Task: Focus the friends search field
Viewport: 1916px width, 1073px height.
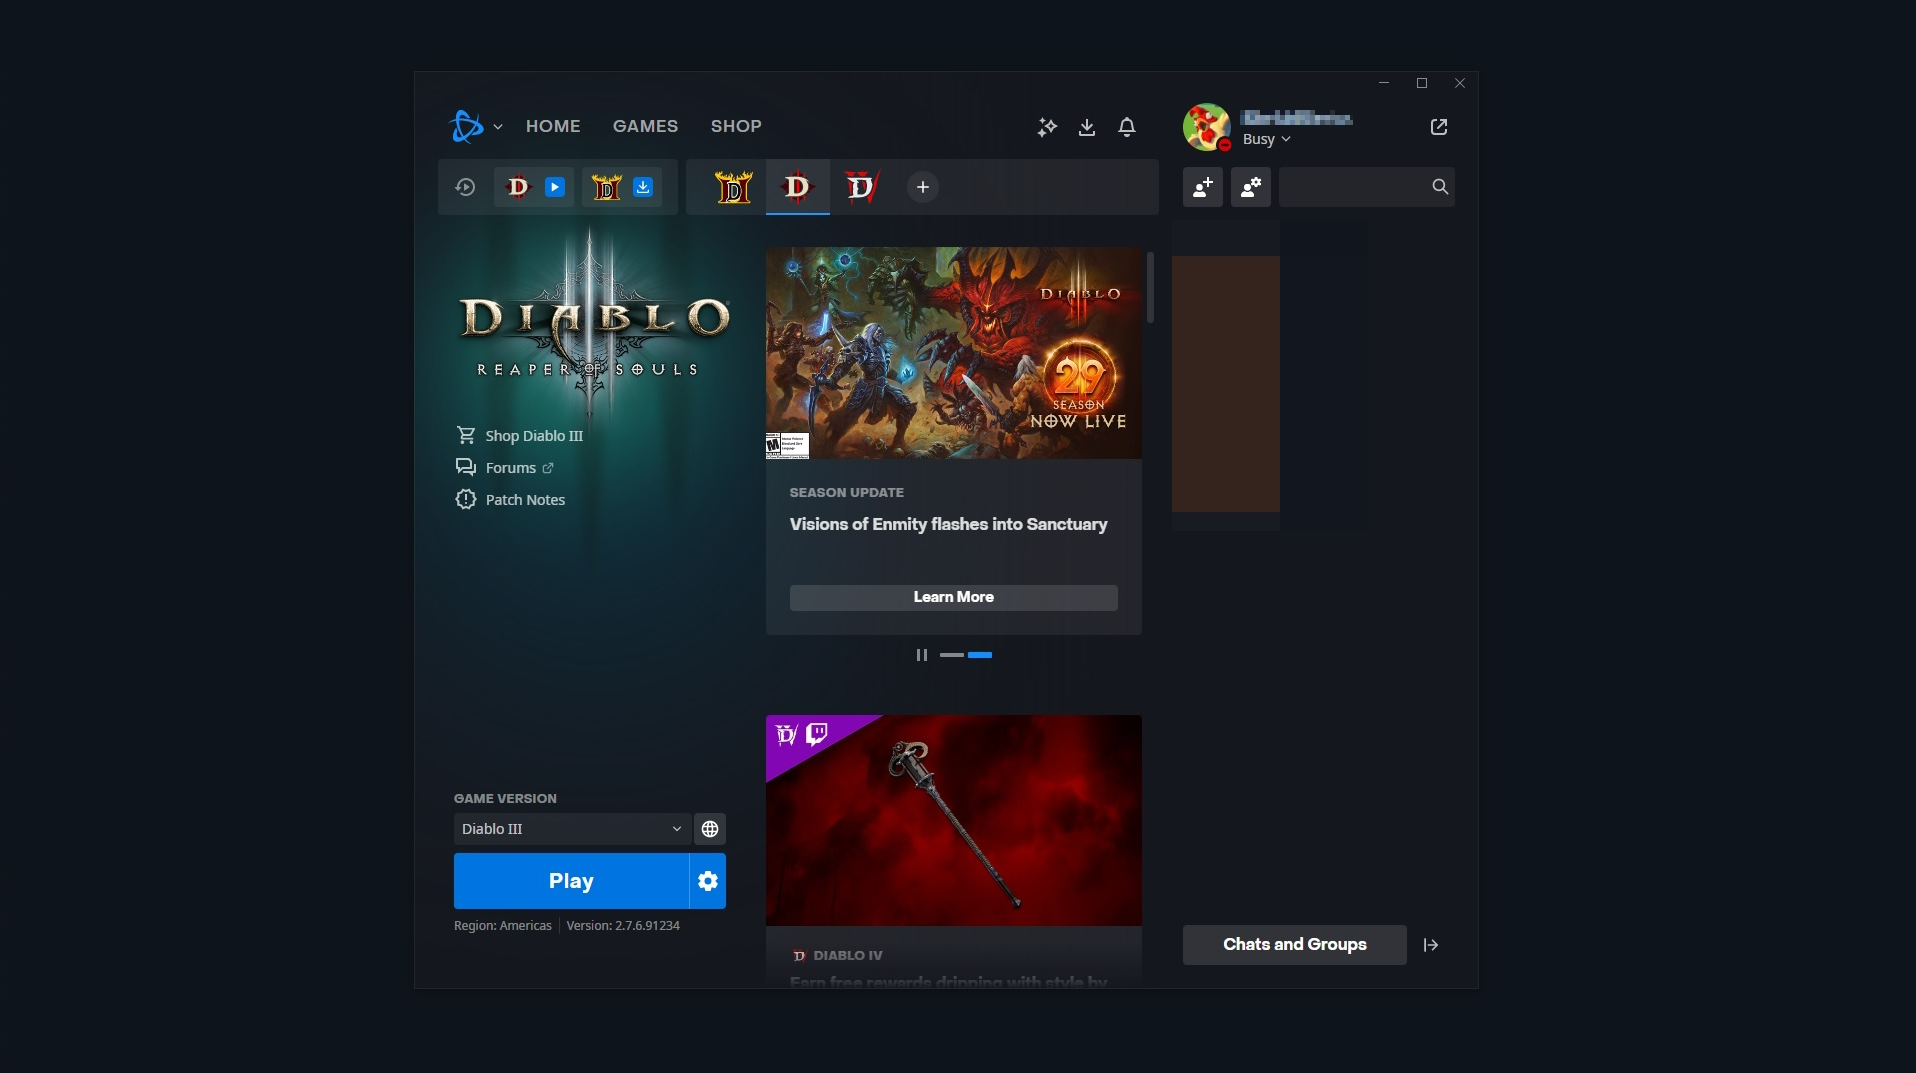Action: (1366, 187)
